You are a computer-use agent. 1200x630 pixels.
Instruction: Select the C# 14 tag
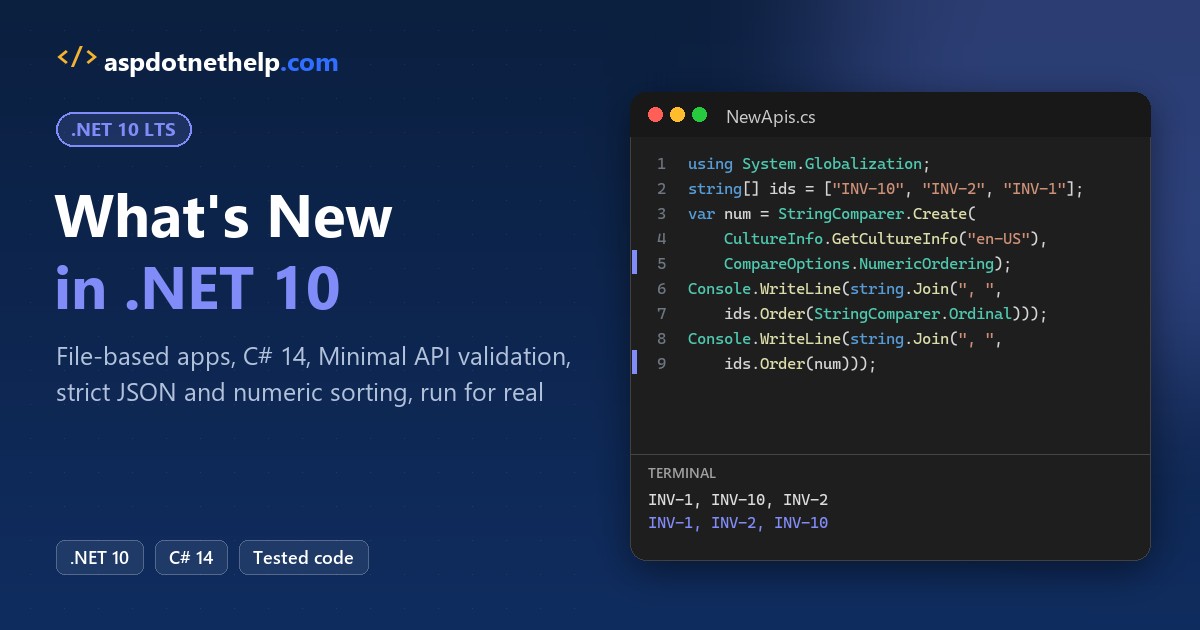(x=191, y=558)
